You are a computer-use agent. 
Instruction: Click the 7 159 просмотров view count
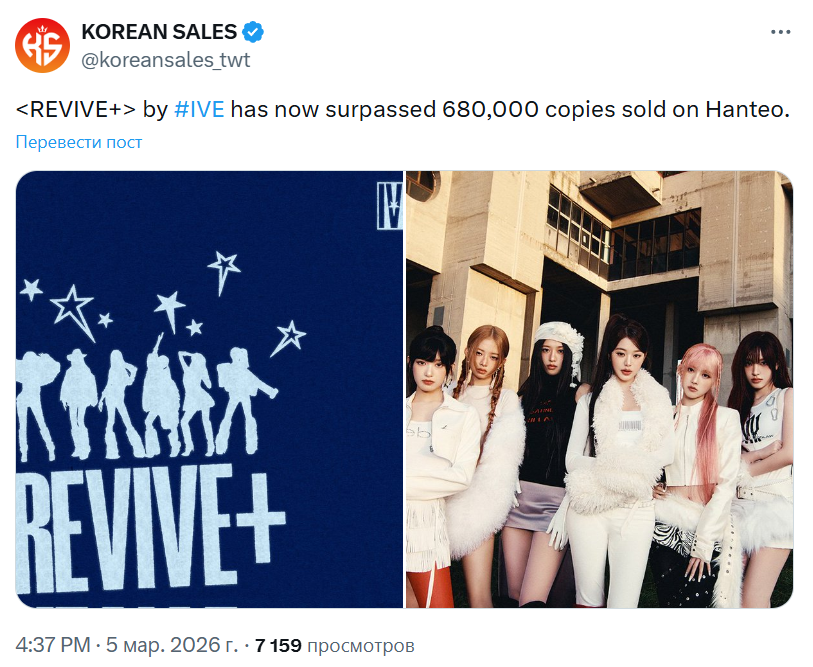335,646
